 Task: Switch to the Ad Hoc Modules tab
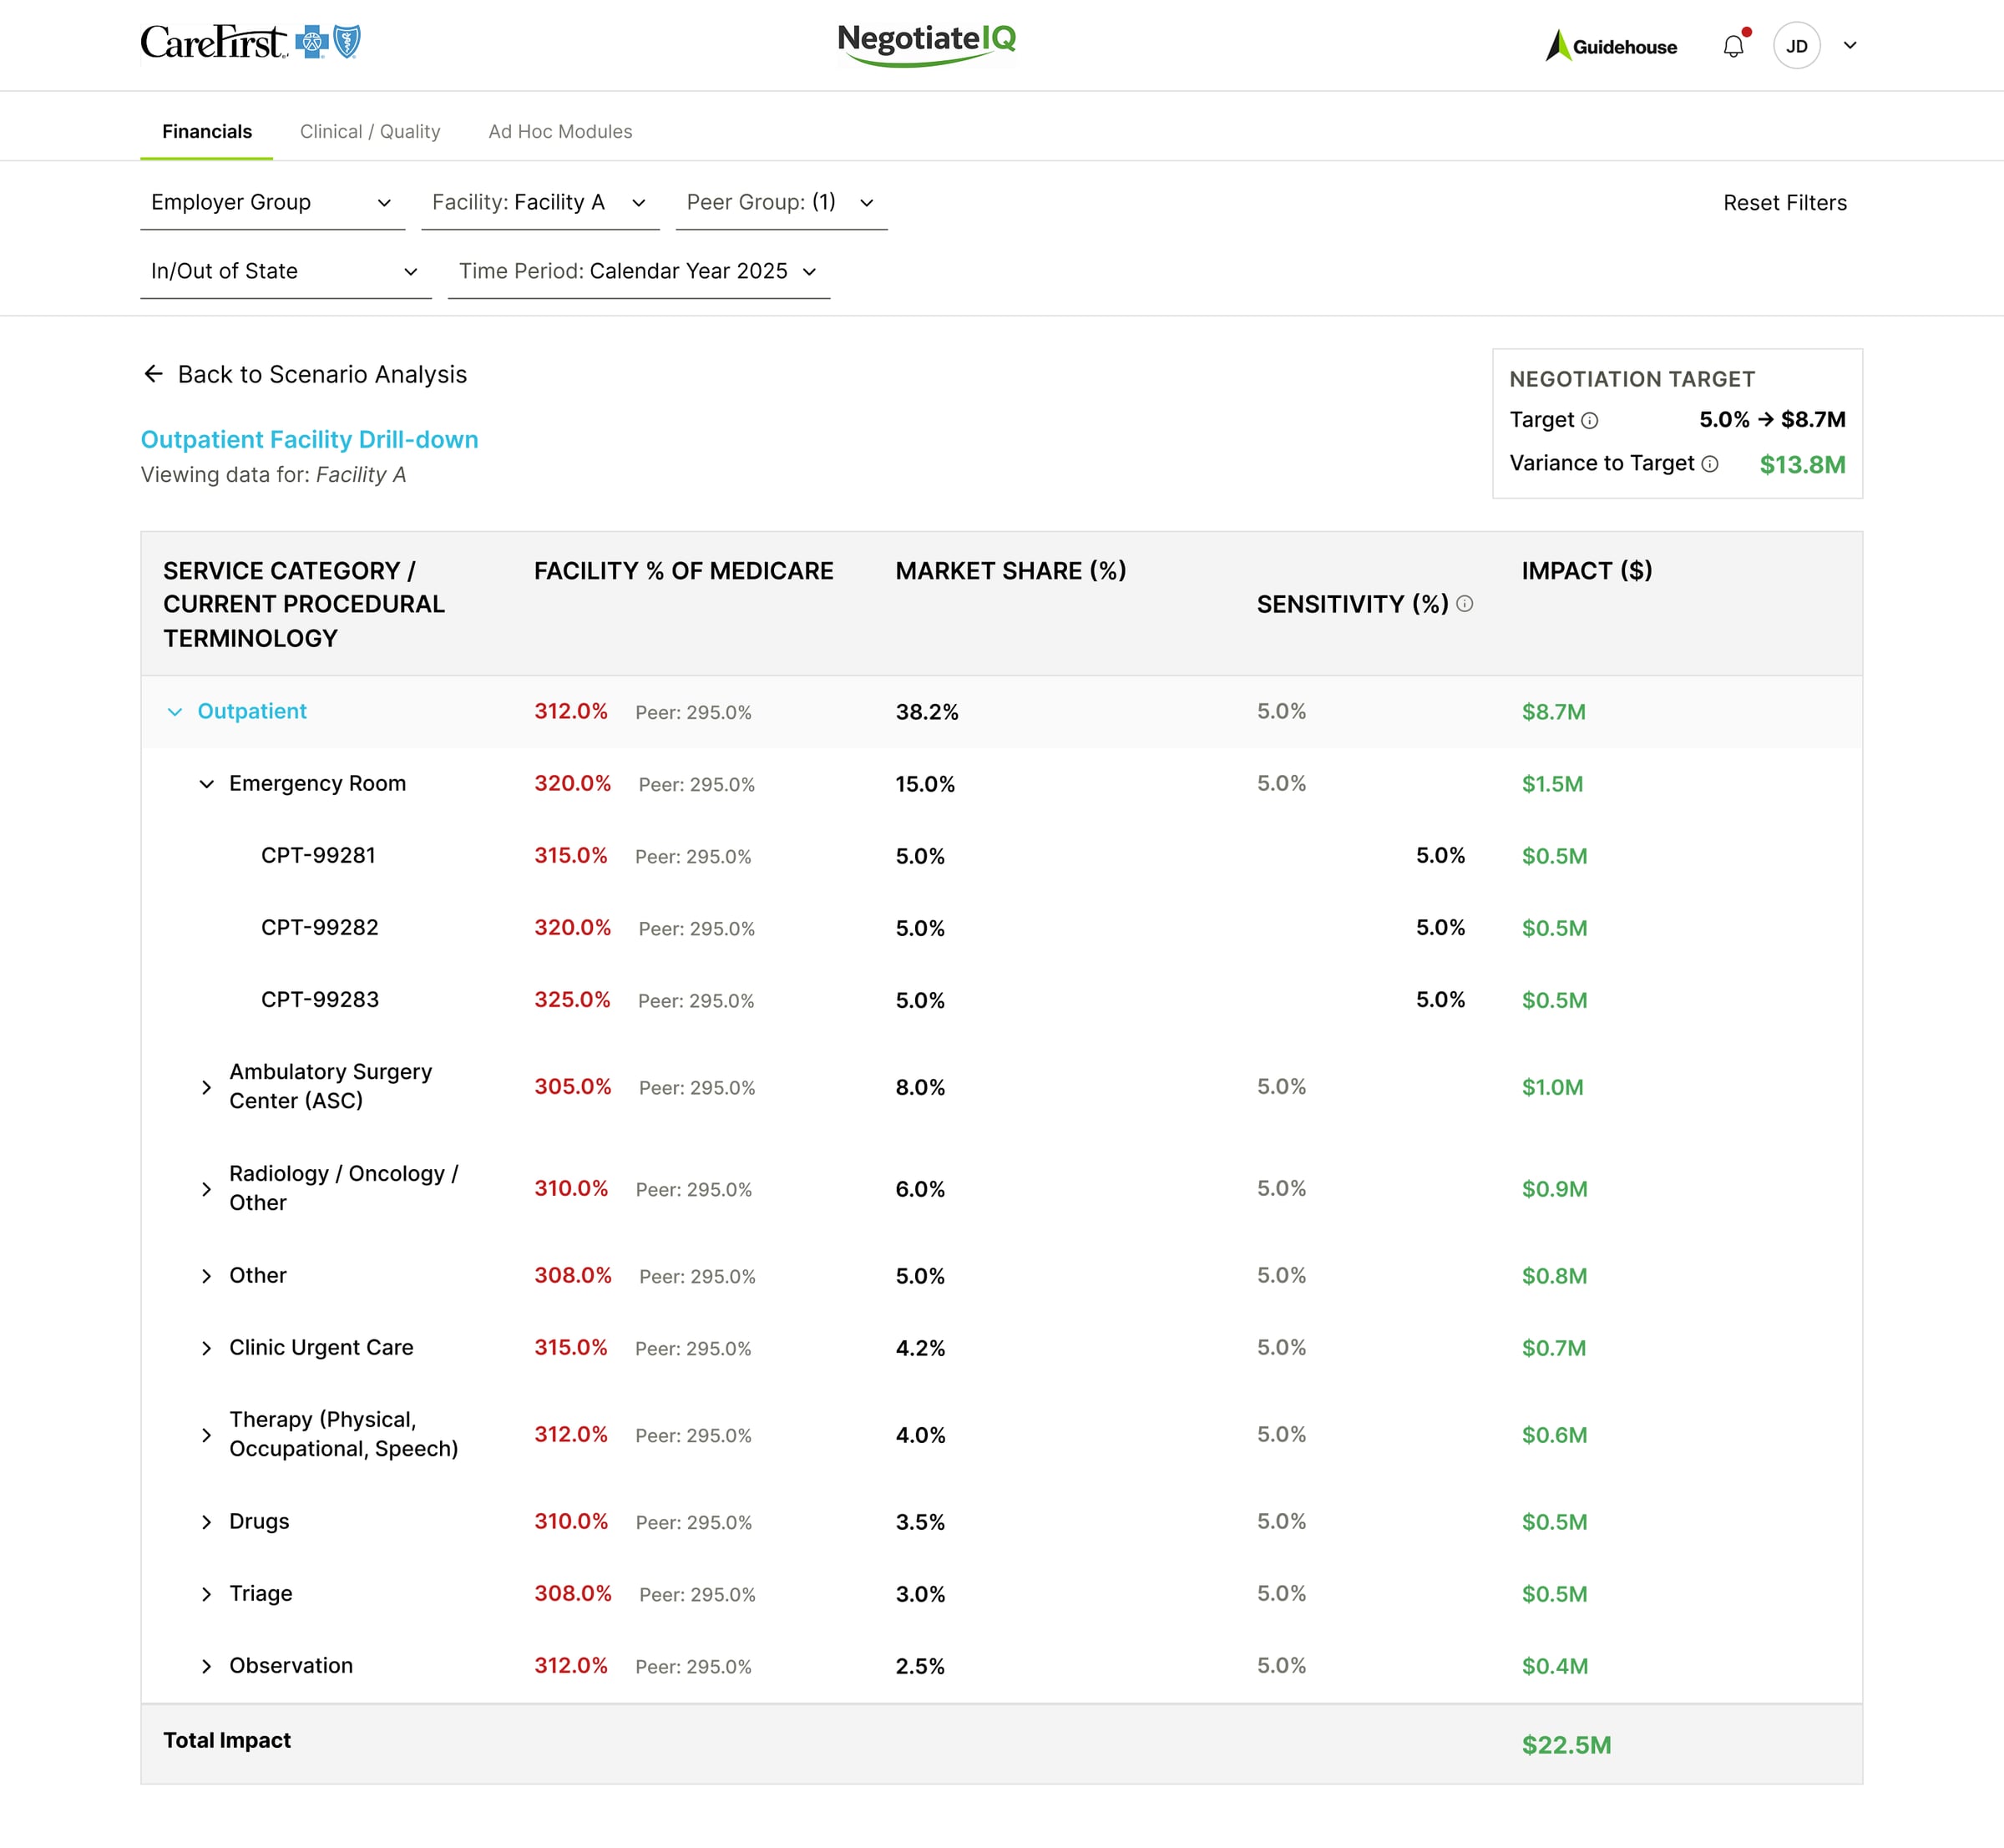tap(560, 132)
